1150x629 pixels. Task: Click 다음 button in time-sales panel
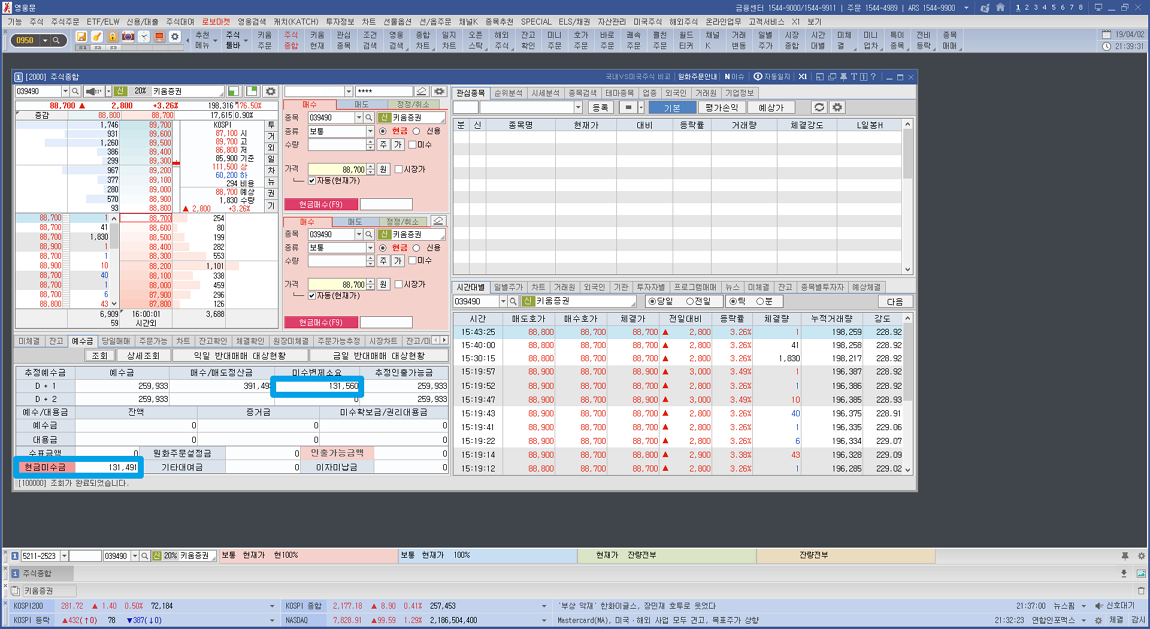coord(895,301)
